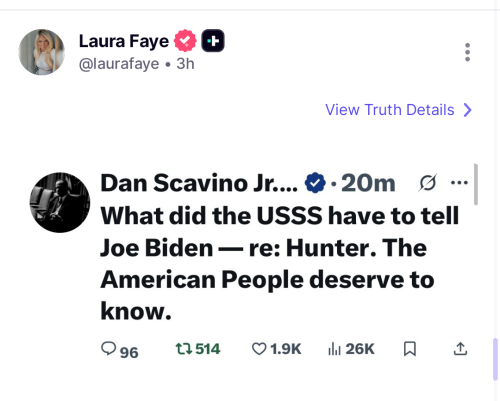This screenshot has width=500, height=401.
Task: Toggle the repost button showing 514
Action: (x=198, y=349)
